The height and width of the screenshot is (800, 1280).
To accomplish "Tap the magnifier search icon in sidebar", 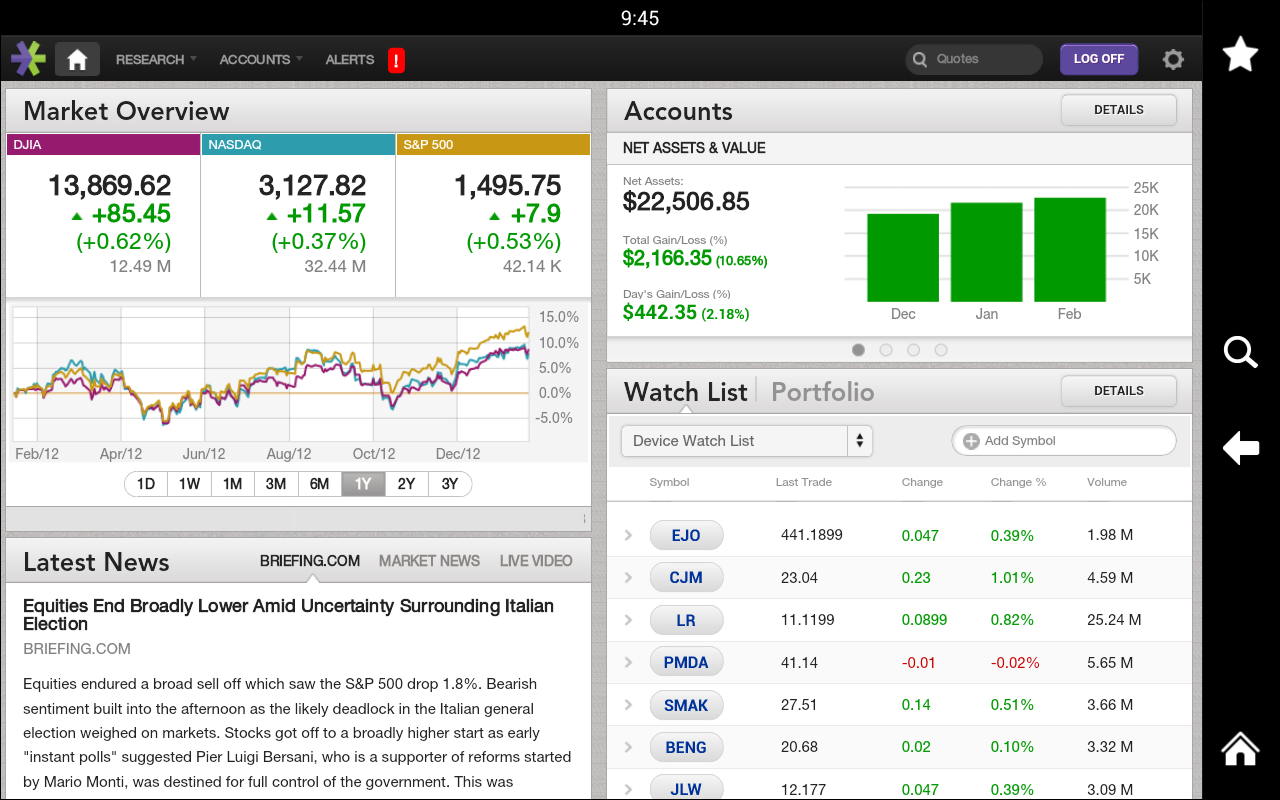I will click(x=1240, y=352).
